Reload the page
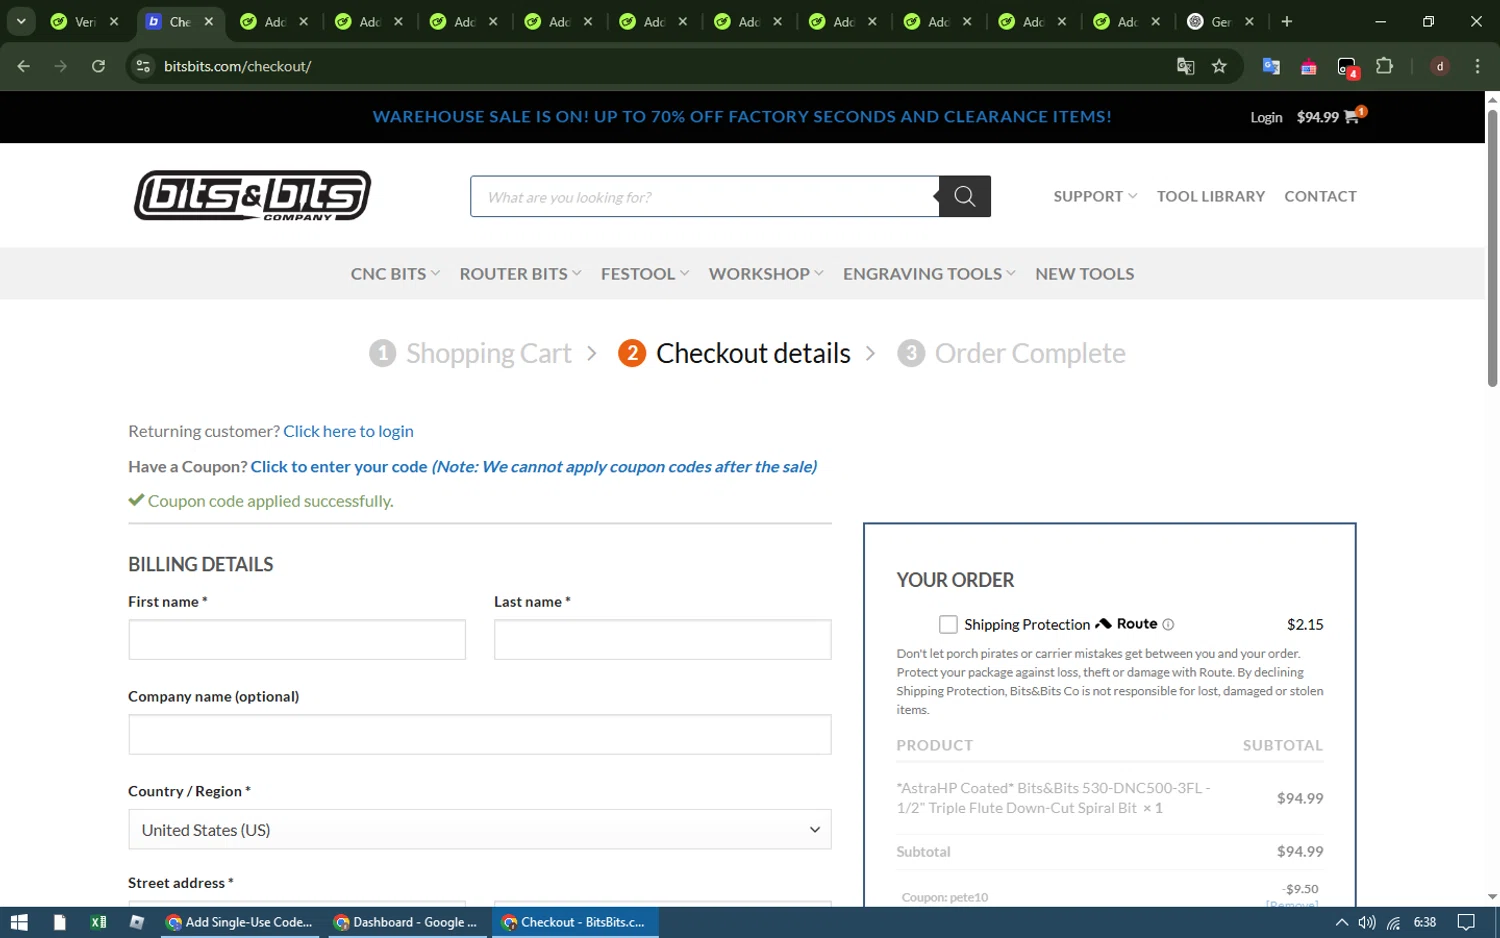Image resolution: width=1500 pixels, height=938 pixels. (98, 66)
